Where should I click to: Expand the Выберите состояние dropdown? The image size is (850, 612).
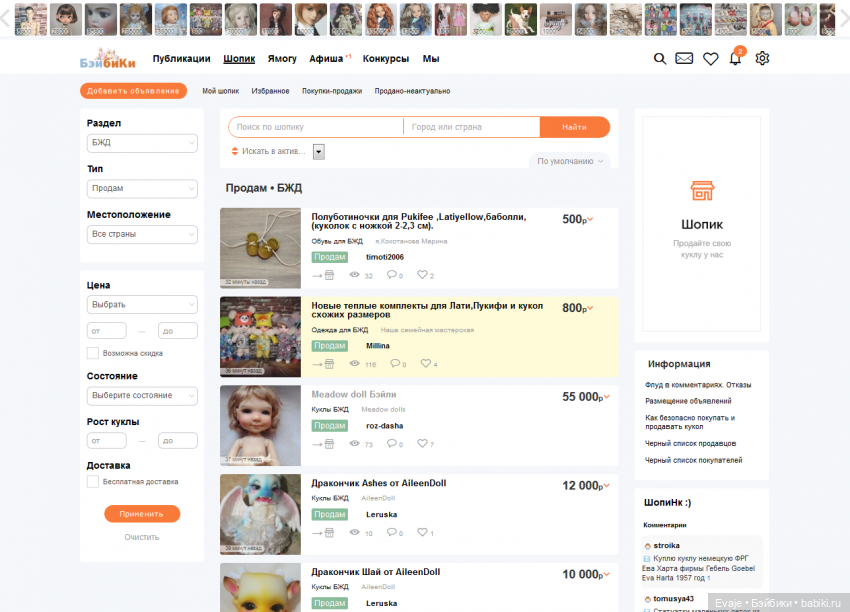pyautogui.click(x=142, y=395)
